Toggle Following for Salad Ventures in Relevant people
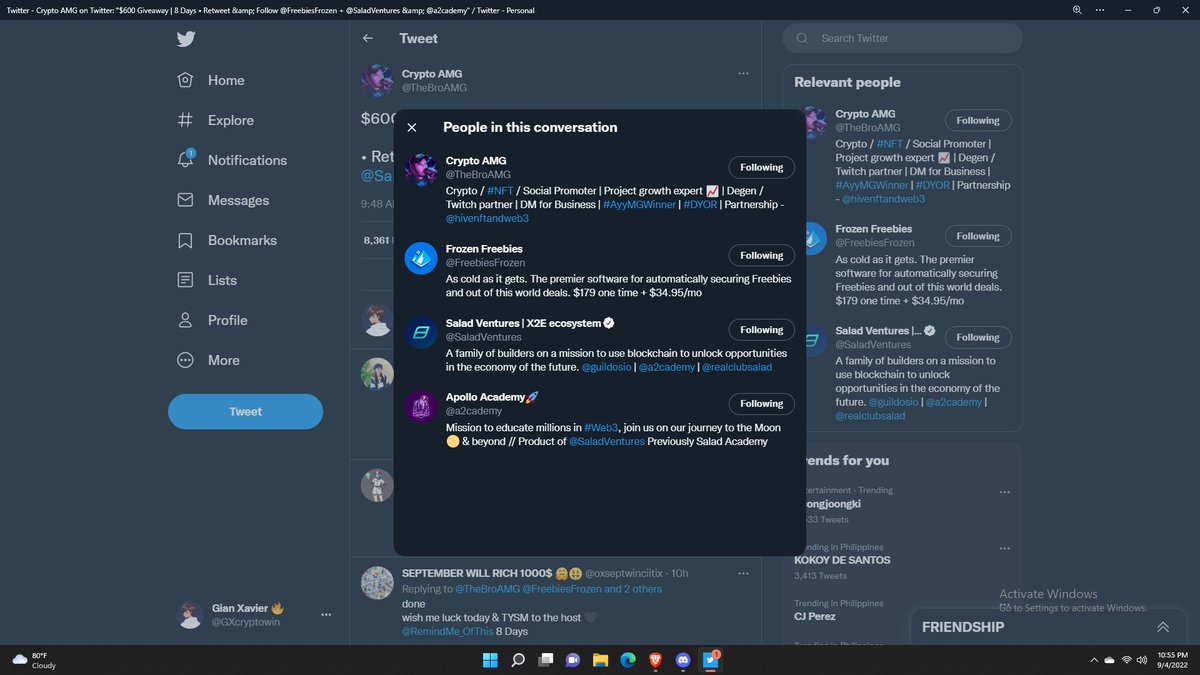The image size is (1200, 675). pyautogui.click(x=977, y=337)
